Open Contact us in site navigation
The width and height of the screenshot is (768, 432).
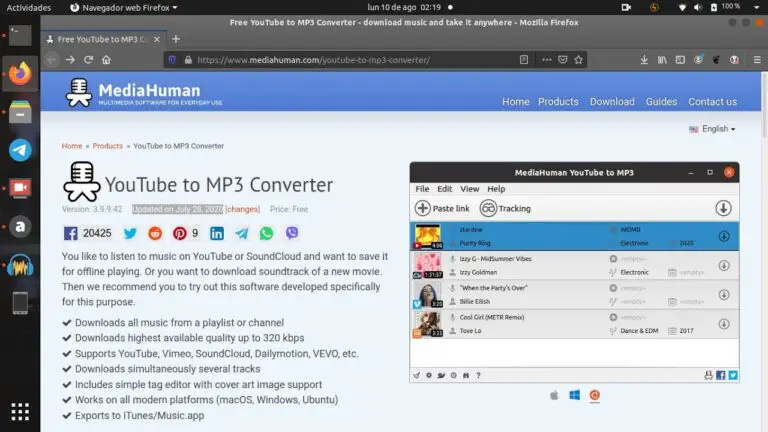[x=713, y=102]
